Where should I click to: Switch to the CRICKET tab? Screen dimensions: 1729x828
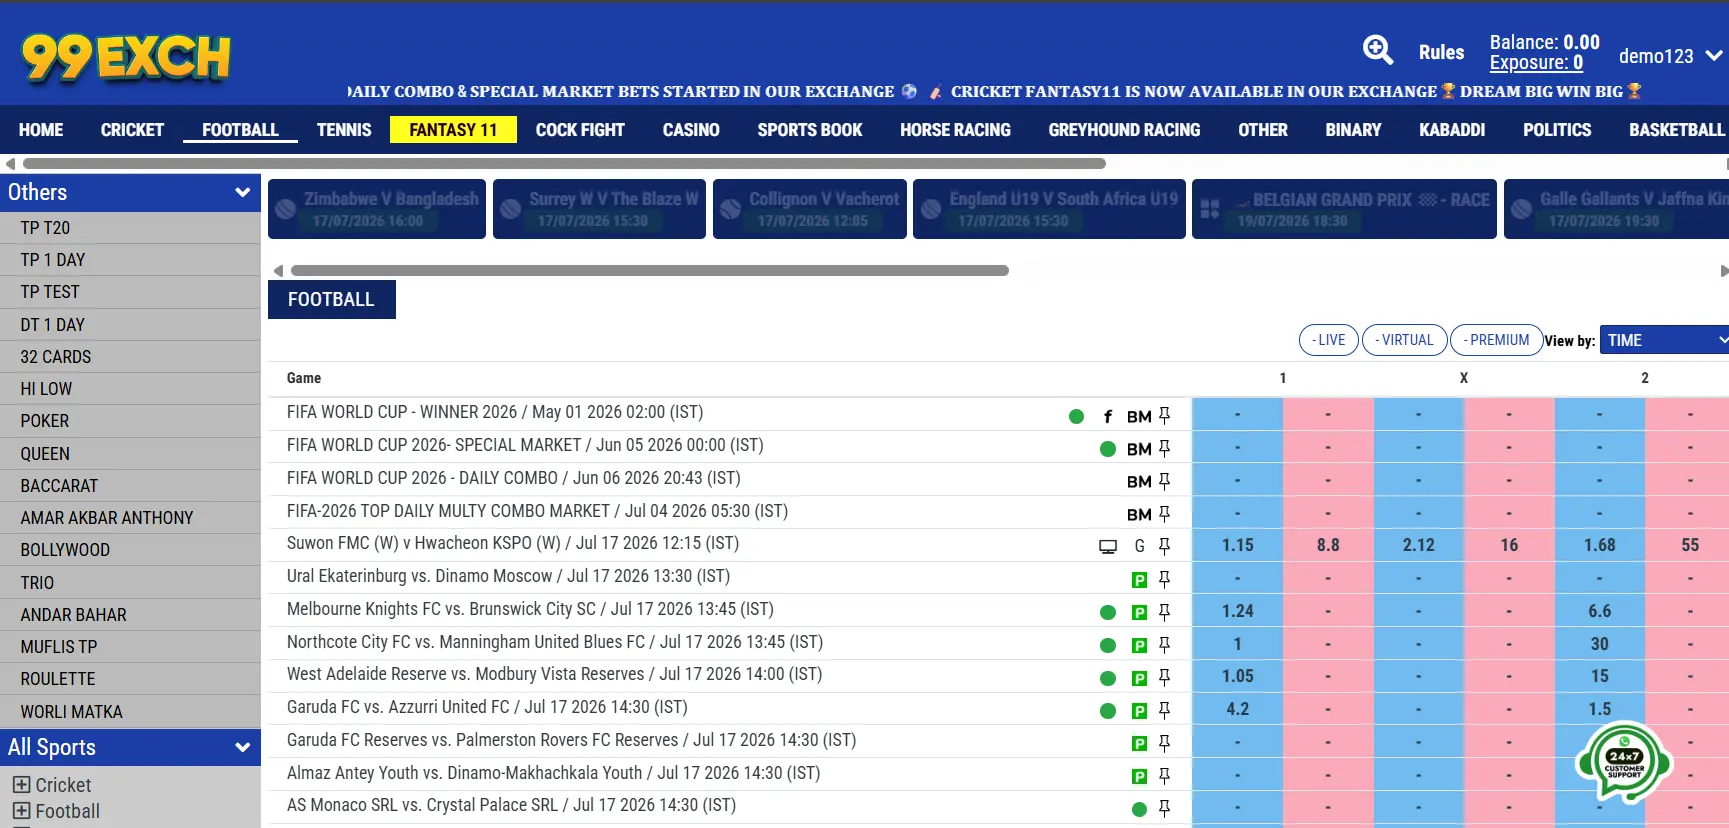coord(132,130)
